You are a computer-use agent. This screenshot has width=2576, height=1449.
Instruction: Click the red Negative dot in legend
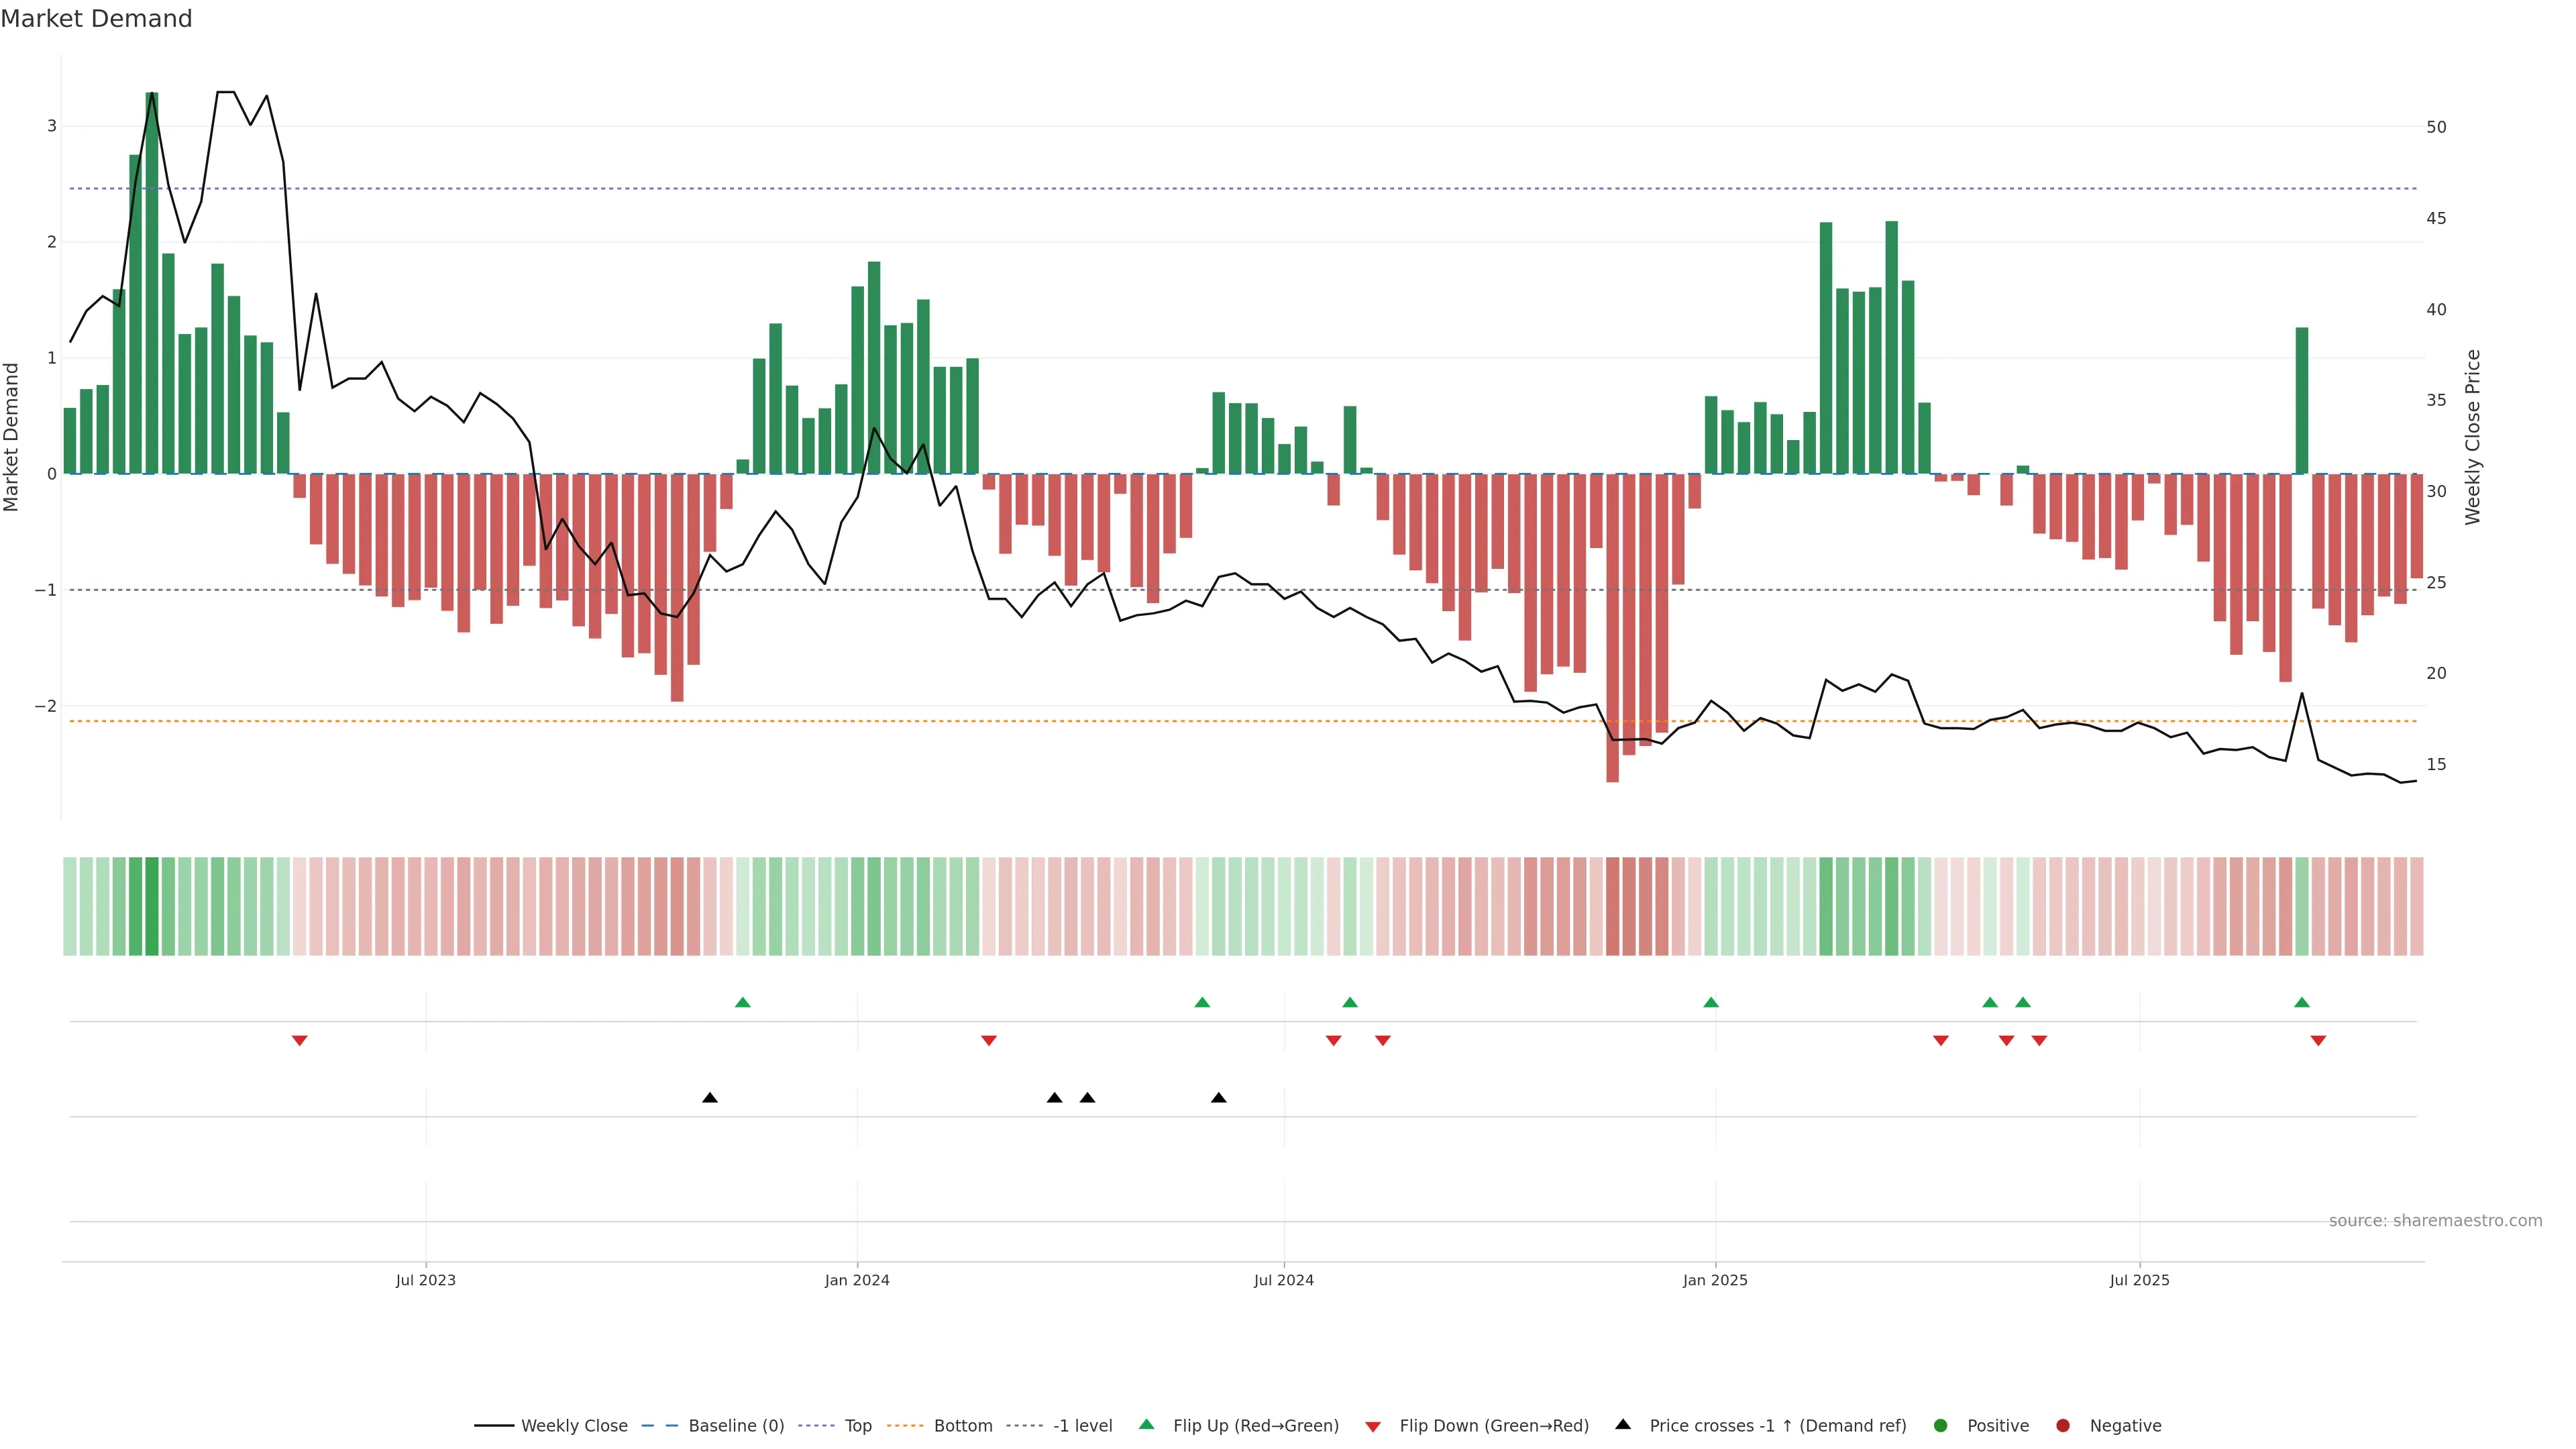click(2063, 1426)
